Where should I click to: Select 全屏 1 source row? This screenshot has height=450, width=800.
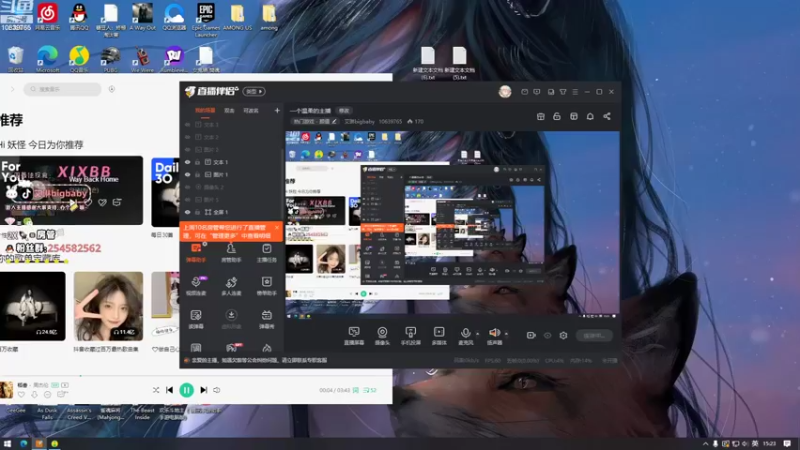pyautogui.click(x=231, y=212)
